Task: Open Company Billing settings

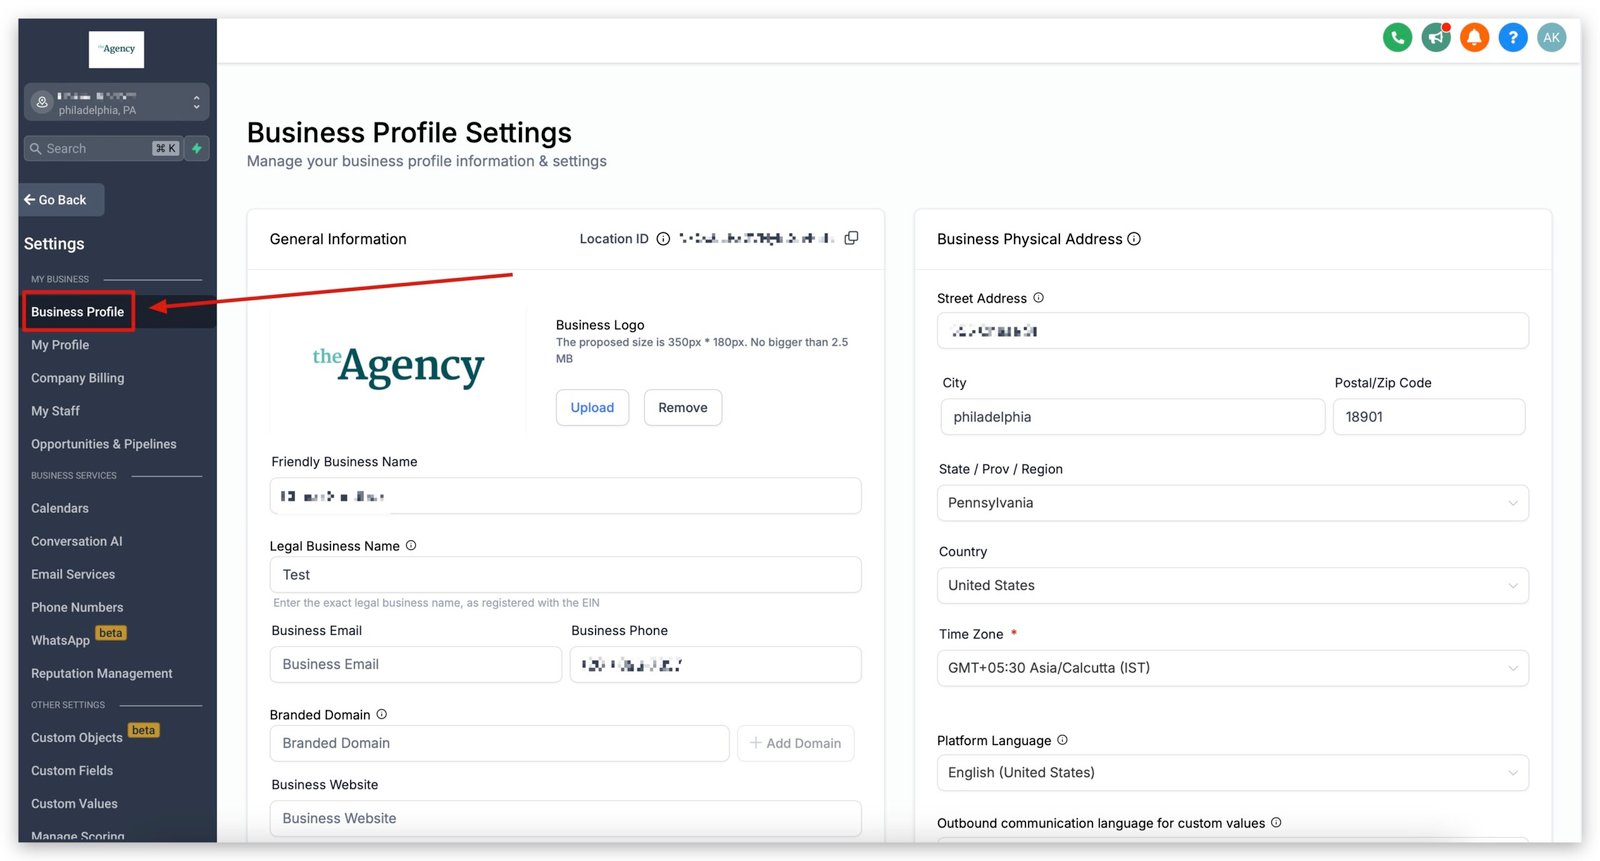Action: (78, 378)
